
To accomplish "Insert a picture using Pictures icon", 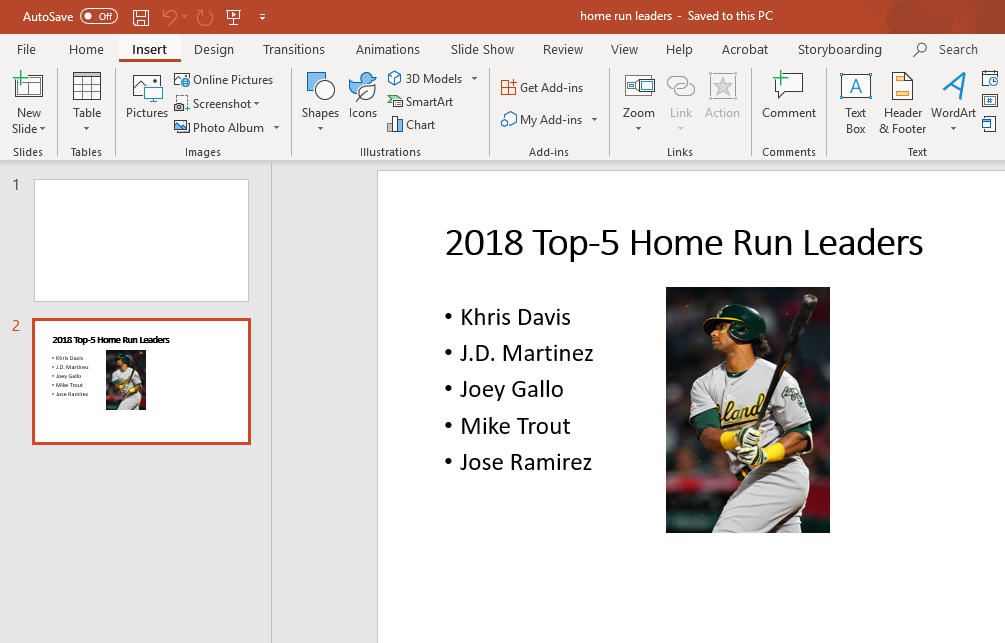I will coord(146,98).
